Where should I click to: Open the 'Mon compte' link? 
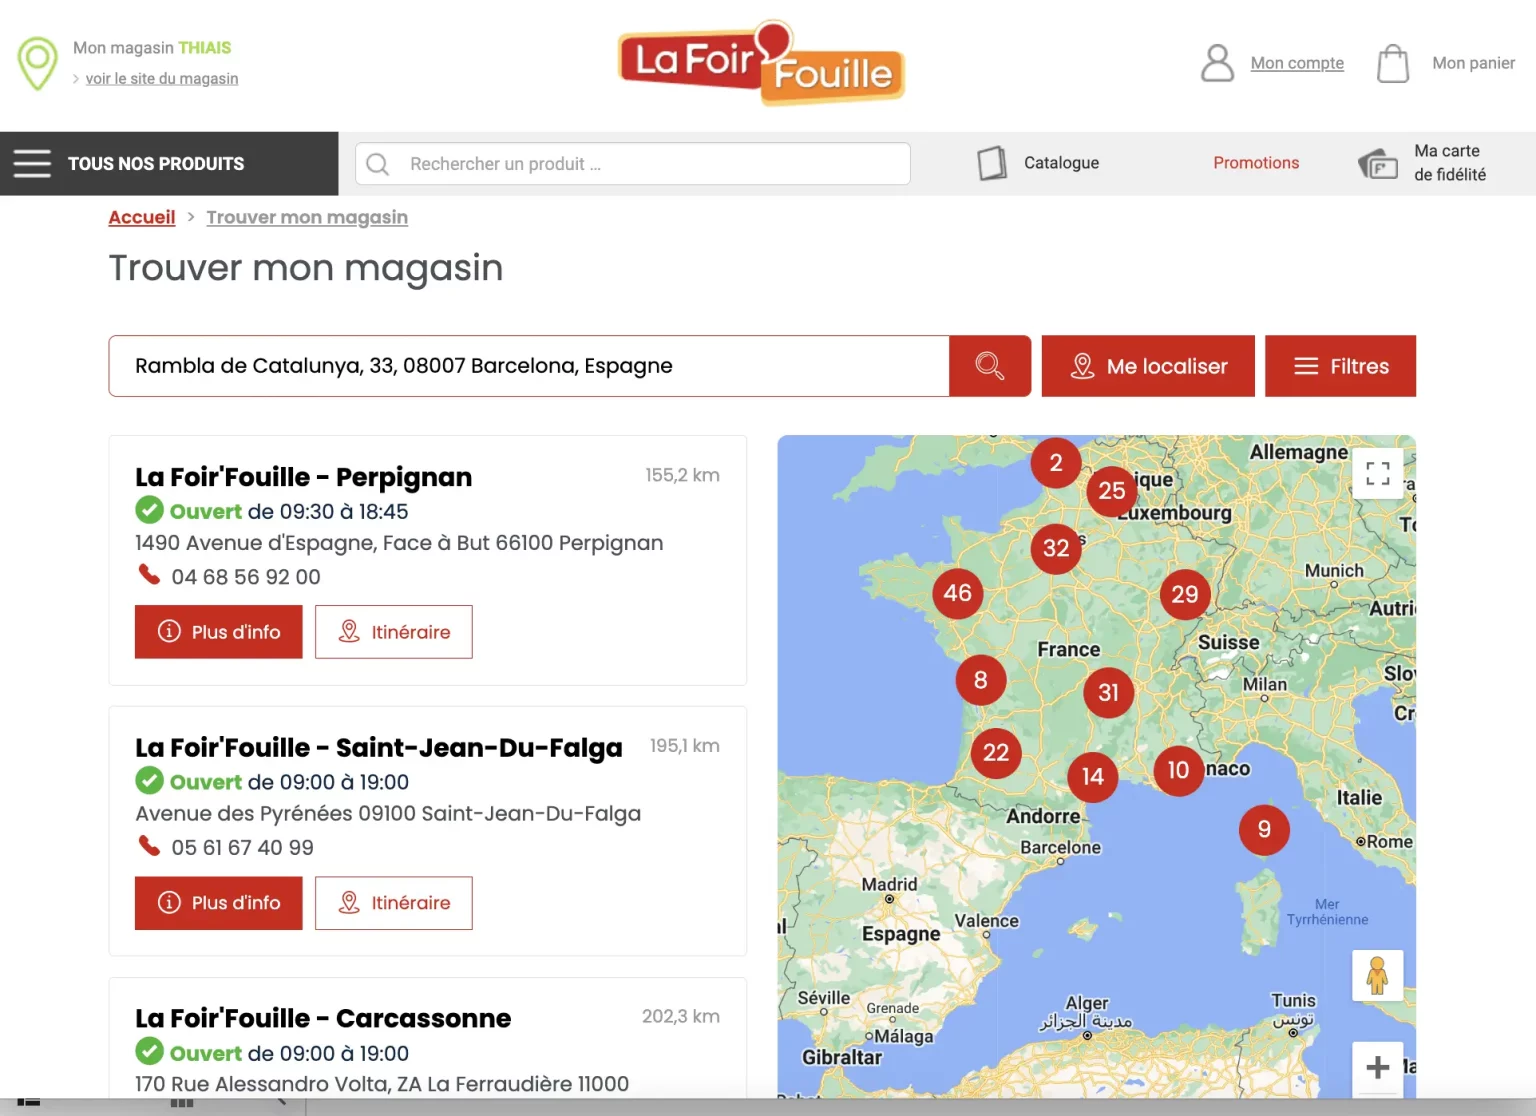(x=1297, y=63)
